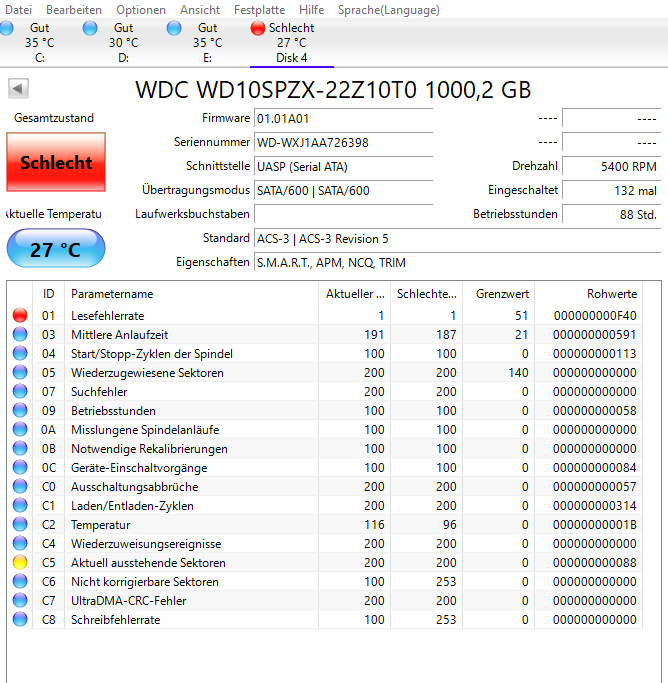
Task: Switch to drive D: tab
Action: tap(124, 43)
